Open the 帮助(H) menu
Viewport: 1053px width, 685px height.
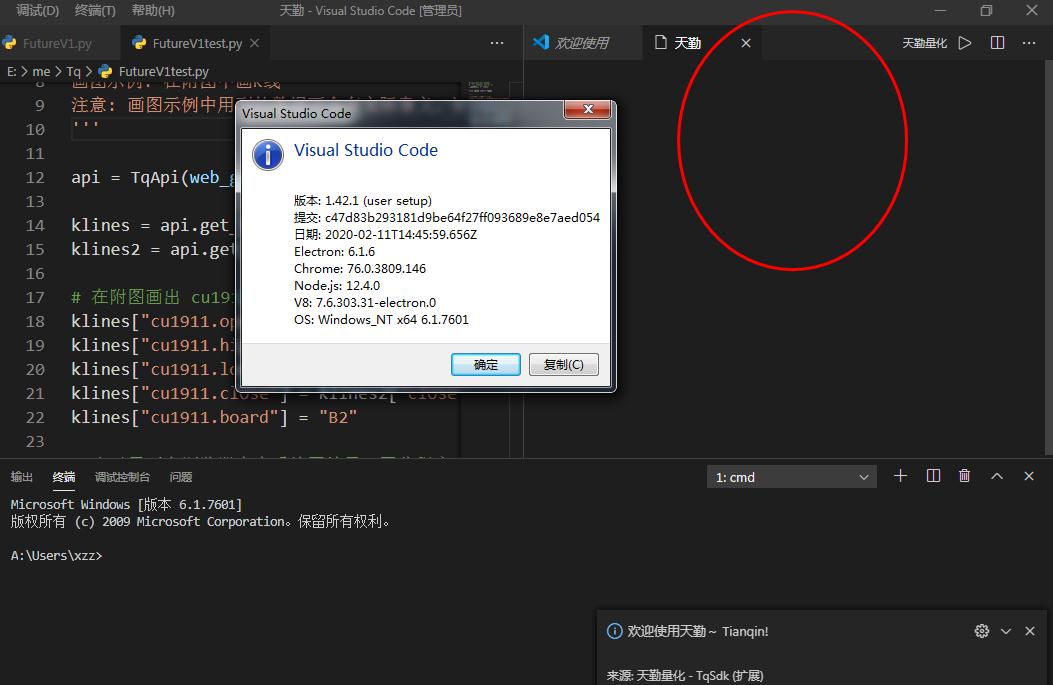click(153, 10)
